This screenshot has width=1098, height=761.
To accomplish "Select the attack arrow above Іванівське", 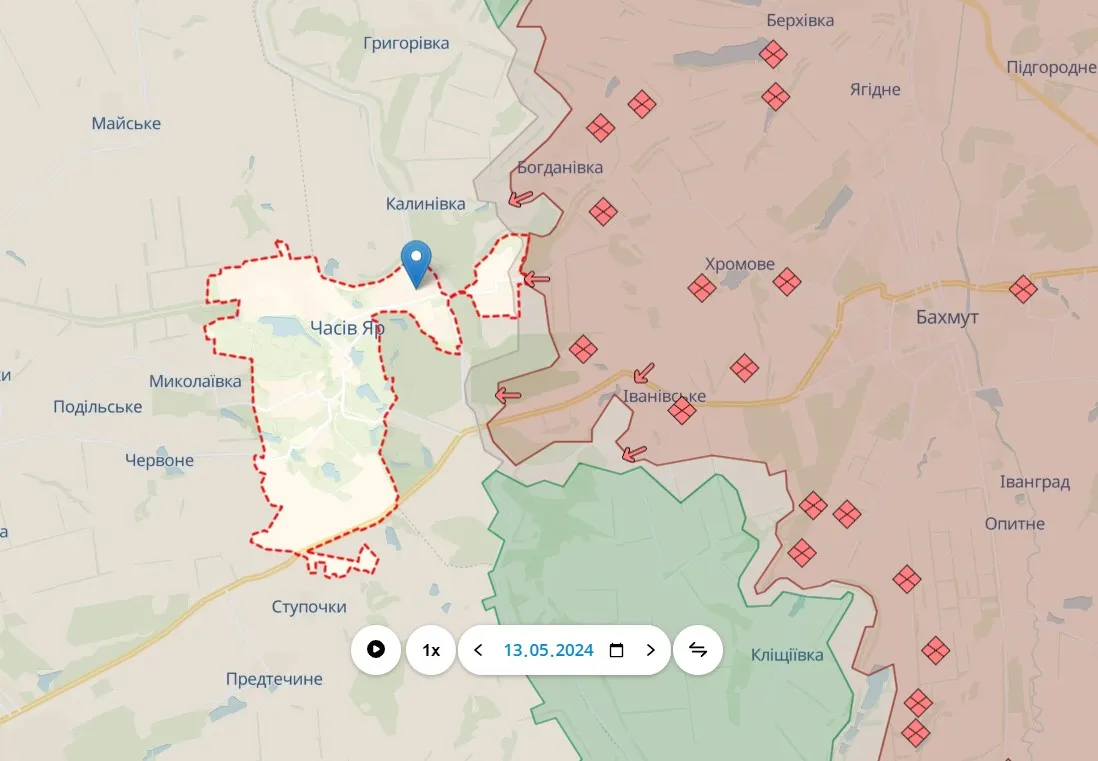I will [x=644, y=373].
